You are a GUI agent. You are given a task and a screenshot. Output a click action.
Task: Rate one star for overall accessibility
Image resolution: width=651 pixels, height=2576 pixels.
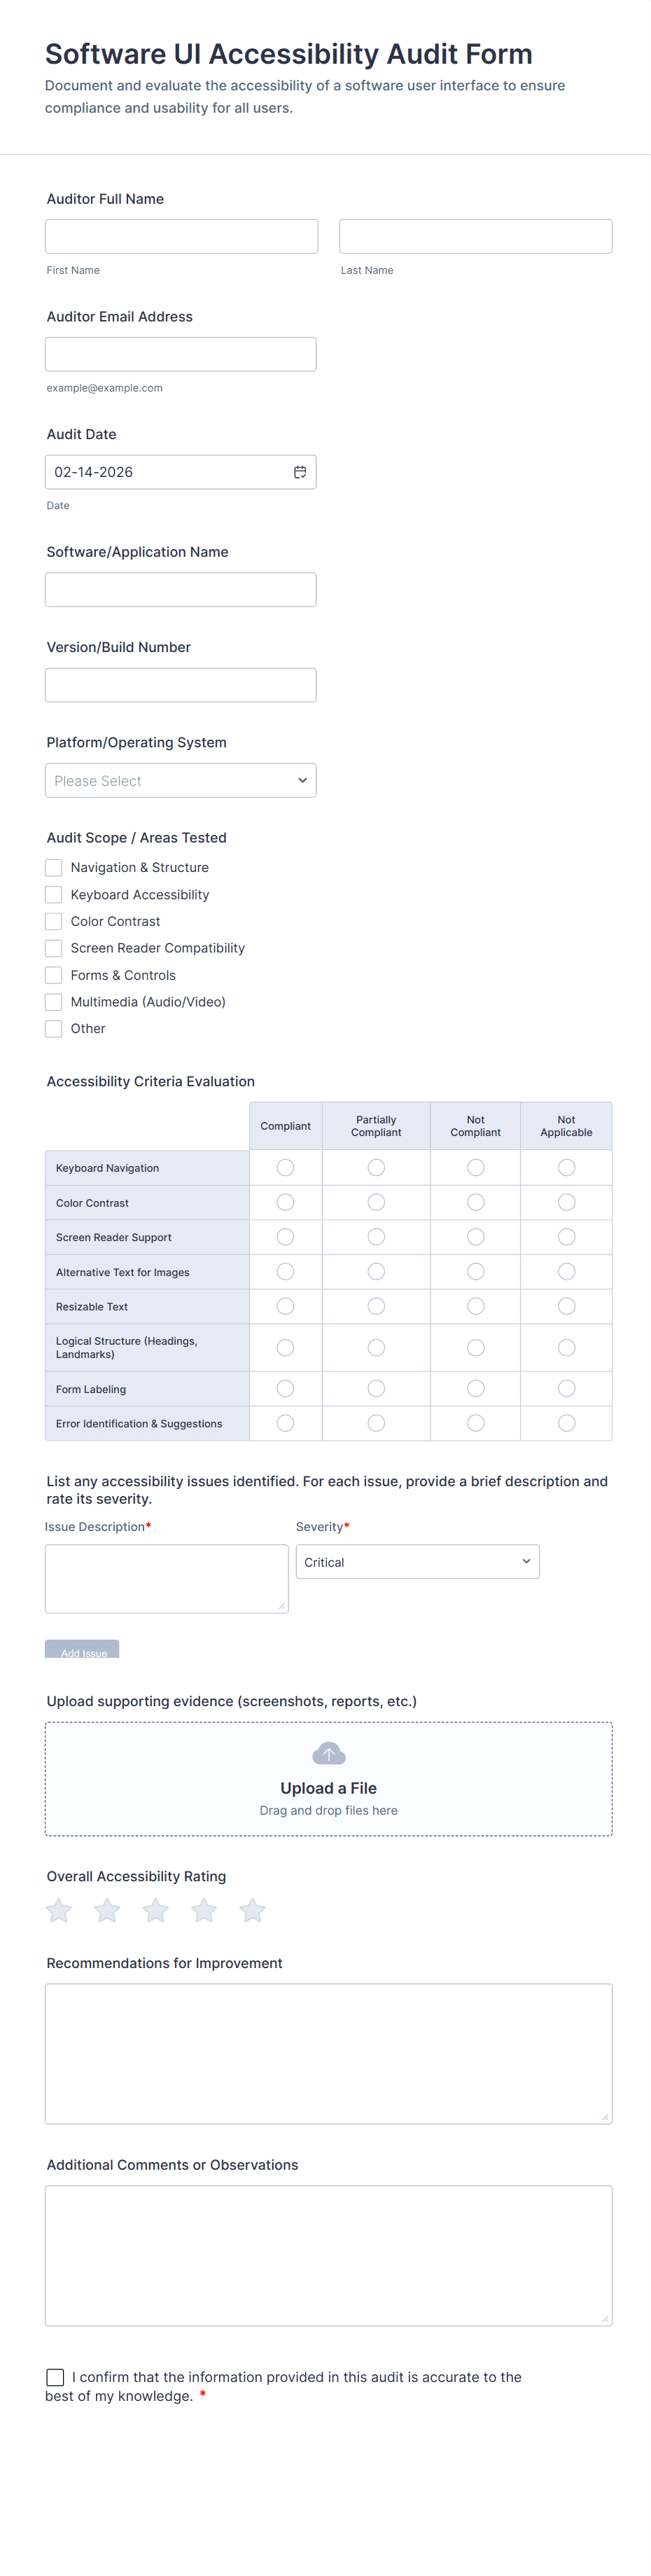coord(59,1910)
